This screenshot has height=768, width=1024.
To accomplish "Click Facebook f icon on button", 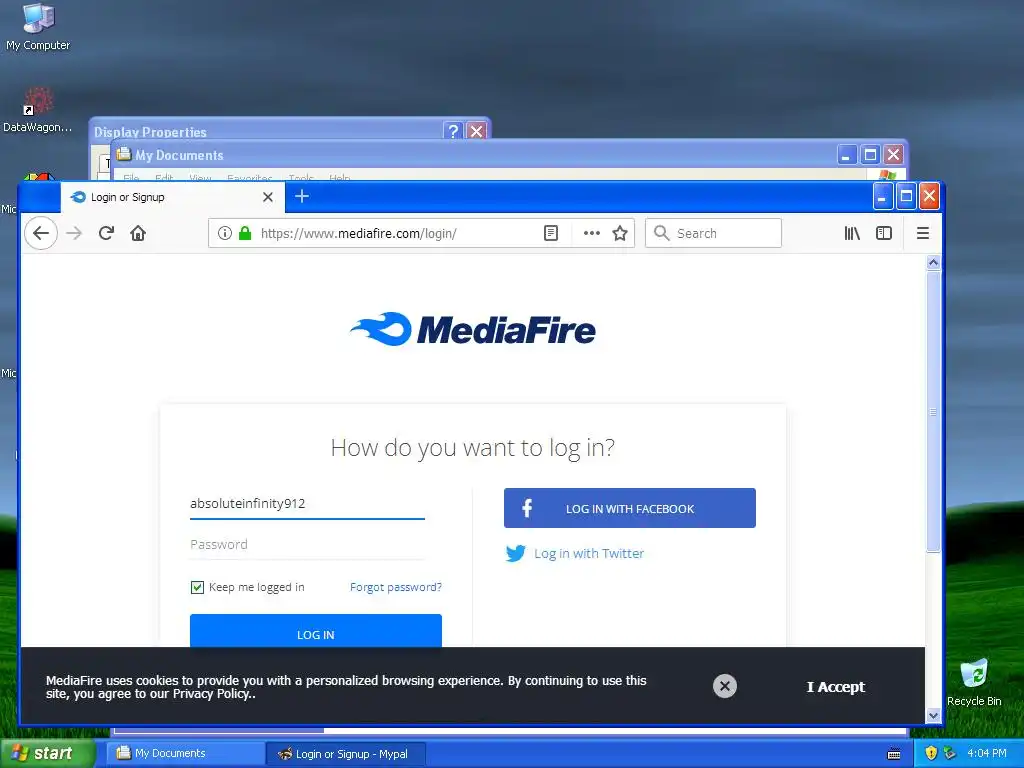I will pyautogui.click(x=527, y=508).
